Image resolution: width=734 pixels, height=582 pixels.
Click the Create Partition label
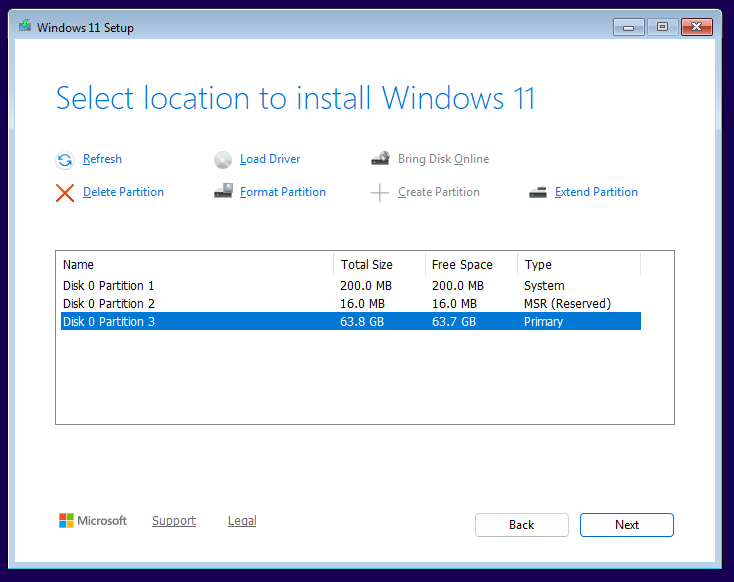[439, 192]
